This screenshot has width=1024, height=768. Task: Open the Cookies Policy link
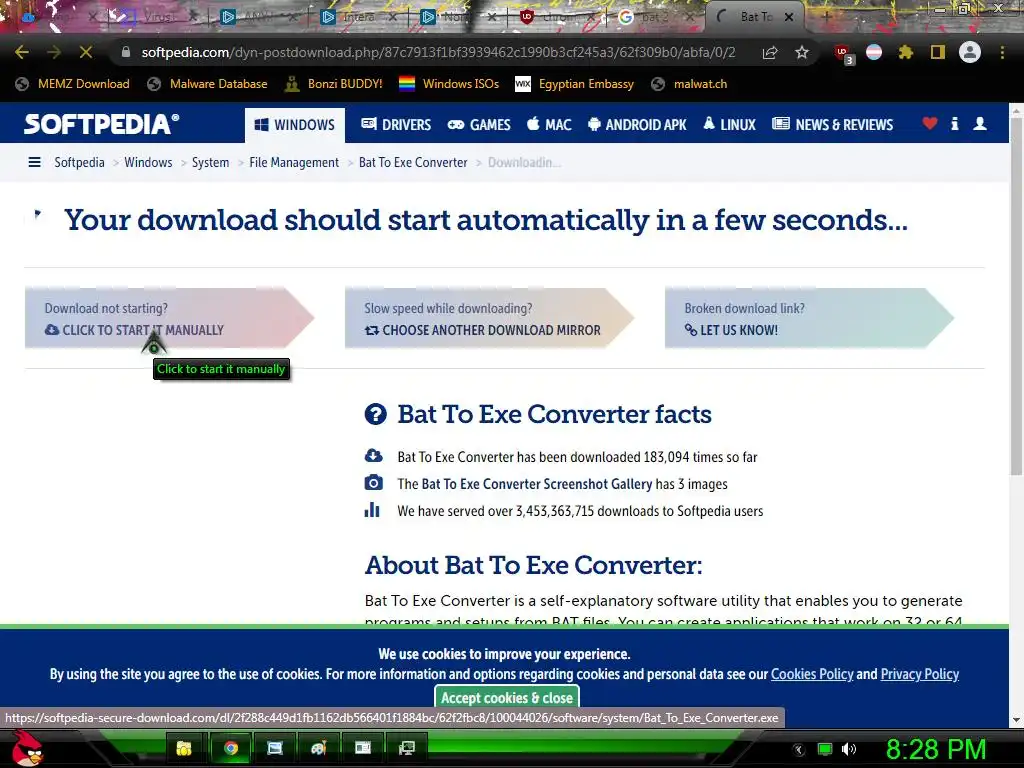(812, 674)
